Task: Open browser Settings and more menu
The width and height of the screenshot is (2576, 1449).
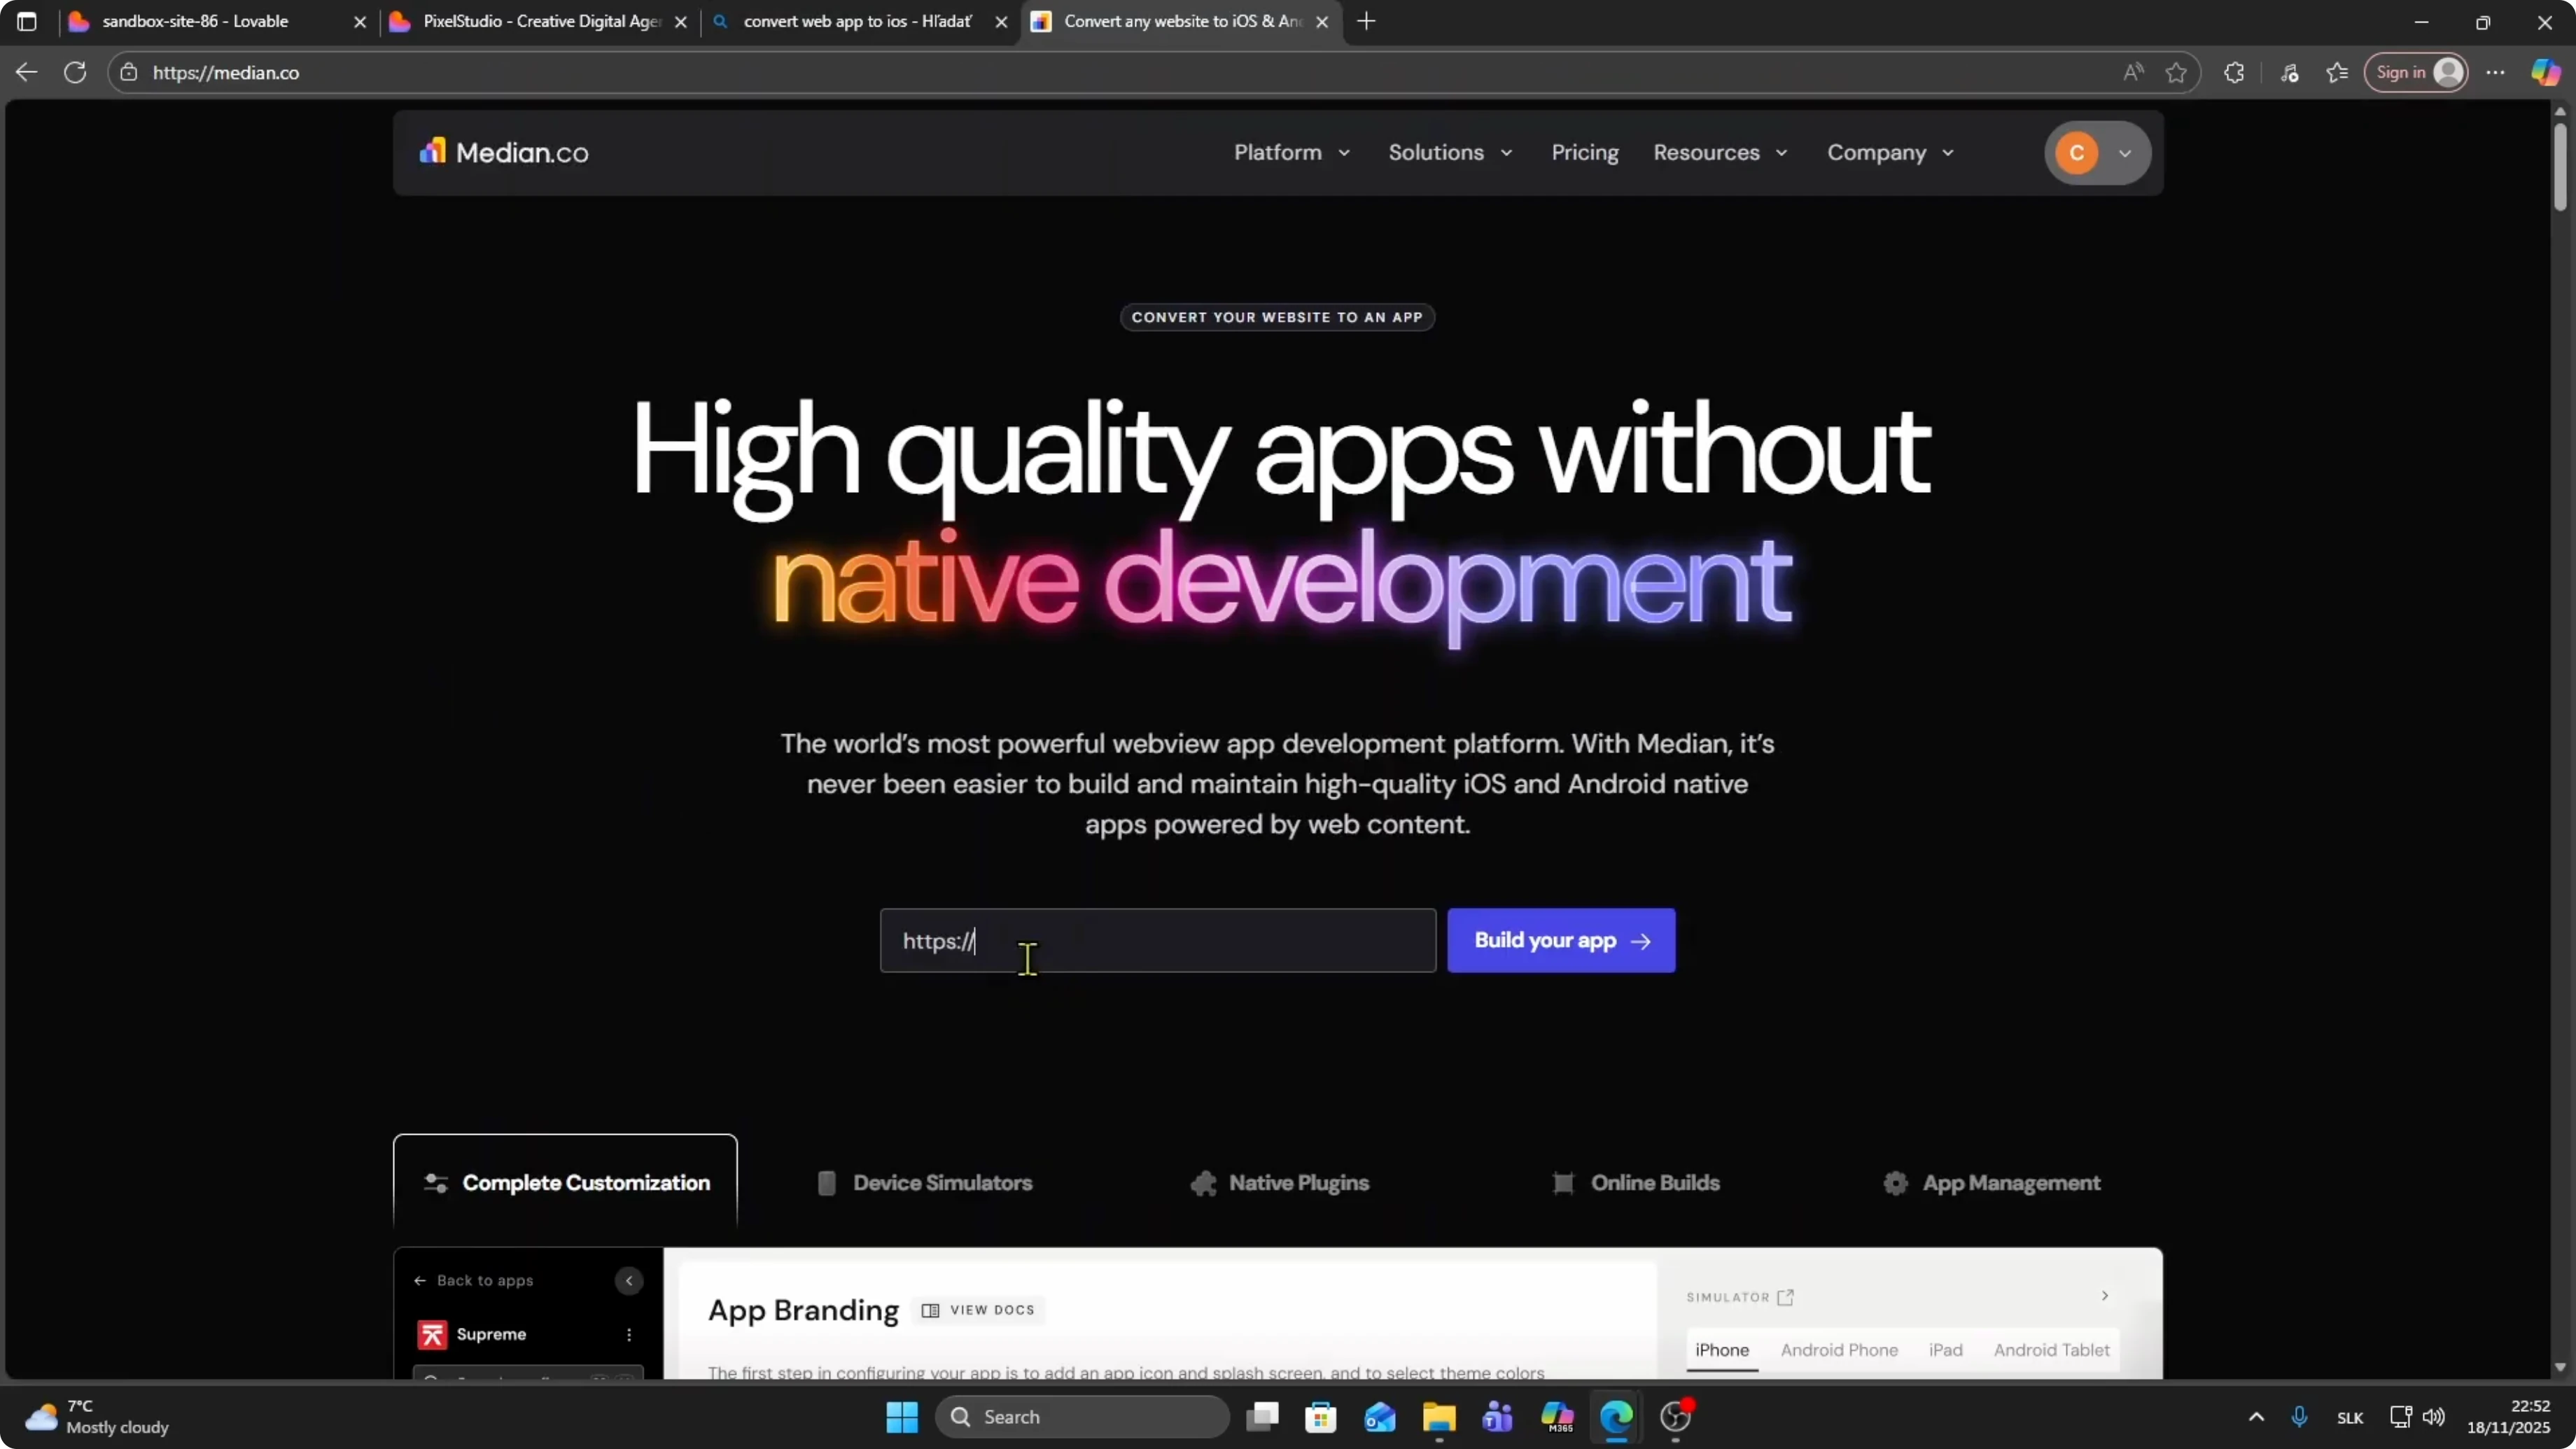Action: pos(2496,72)
